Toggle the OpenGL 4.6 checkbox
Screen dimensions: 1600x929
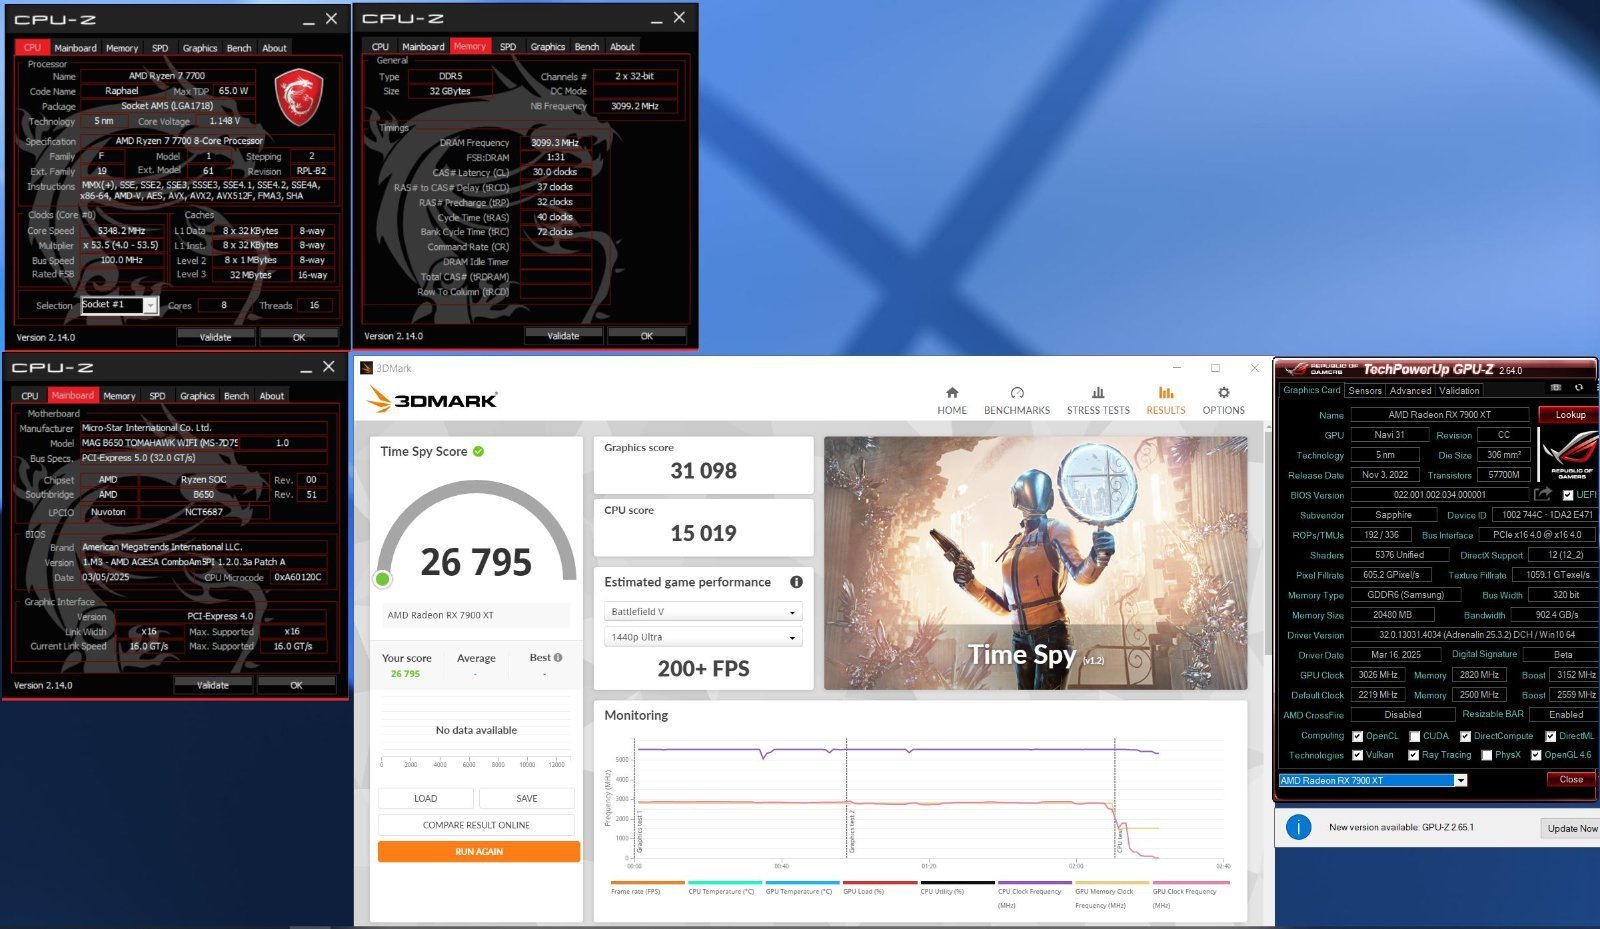(x=1536, y=755)
